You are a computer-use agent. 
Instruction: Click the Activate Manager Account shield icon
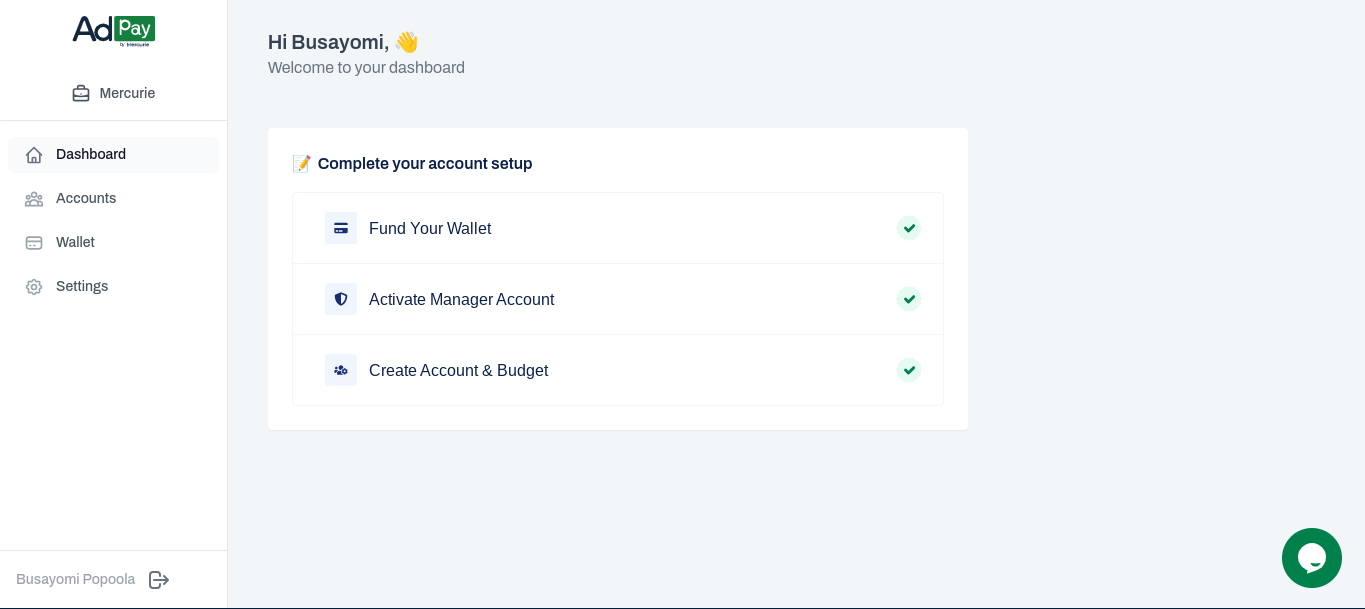pyautogui.click(x=341, y=299)
